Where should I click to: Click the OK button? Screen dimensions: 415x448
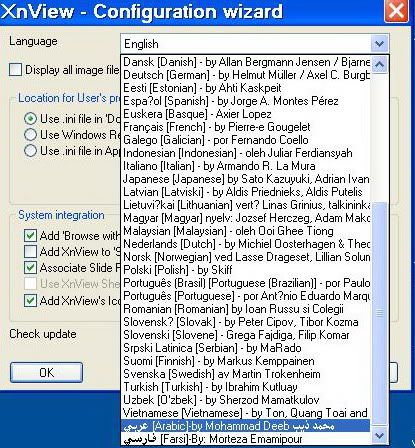46,372
